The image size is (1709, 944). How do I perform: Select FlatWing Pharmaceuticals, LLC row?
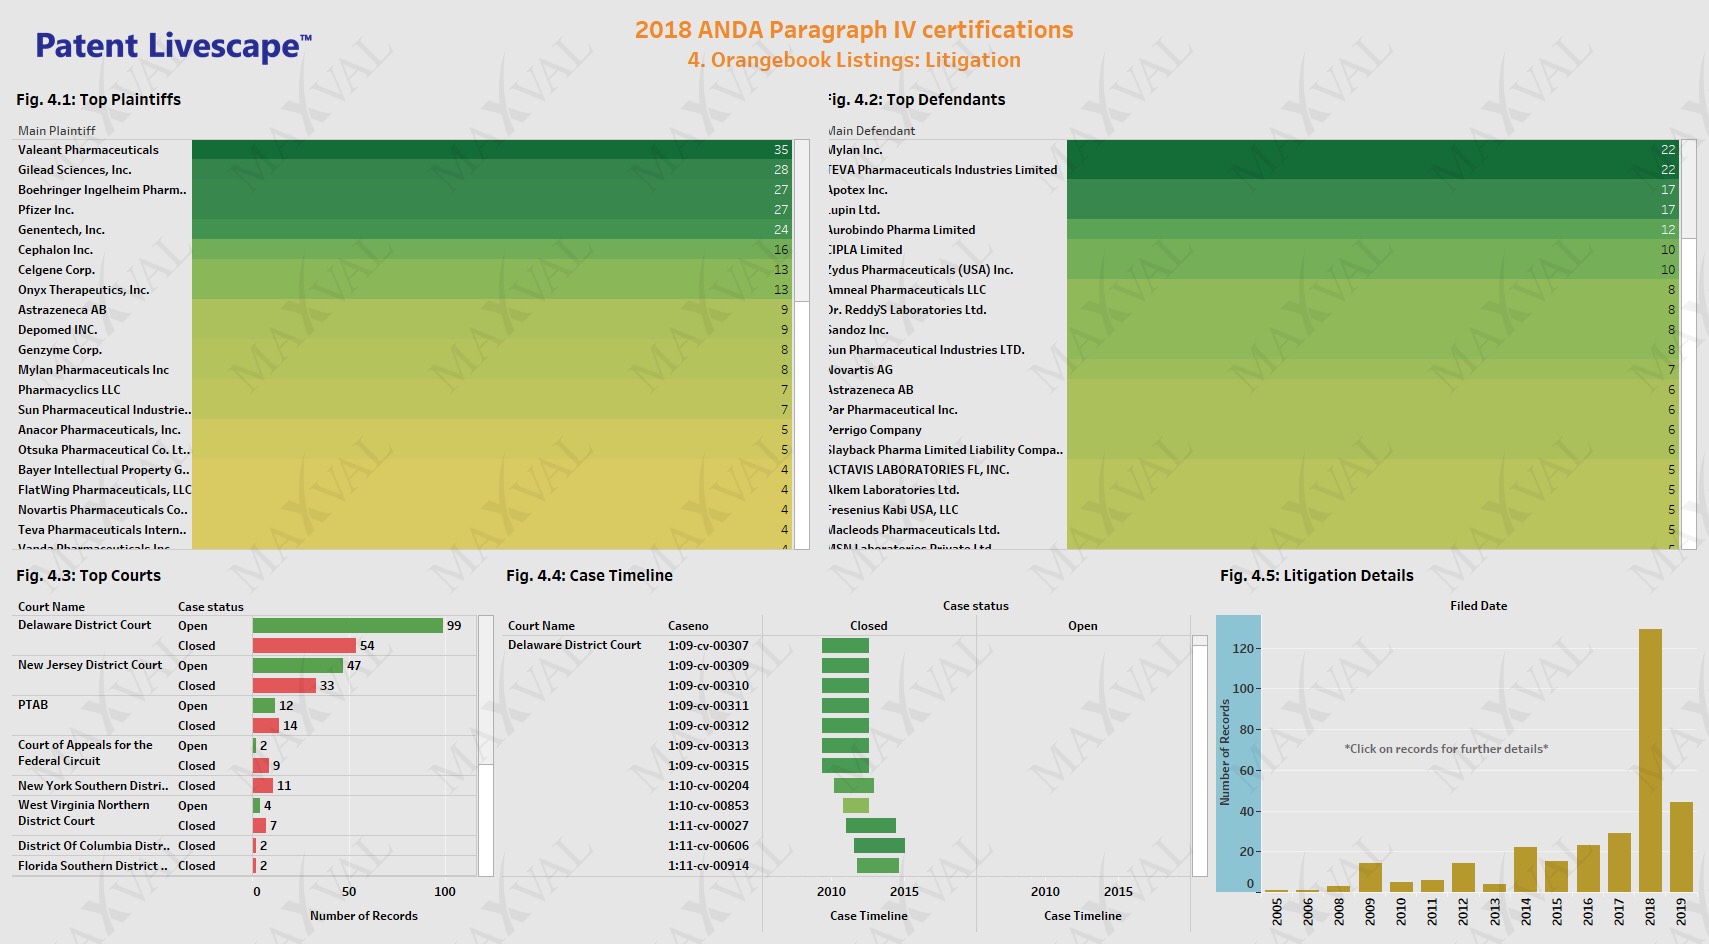(x=404, y=490)
